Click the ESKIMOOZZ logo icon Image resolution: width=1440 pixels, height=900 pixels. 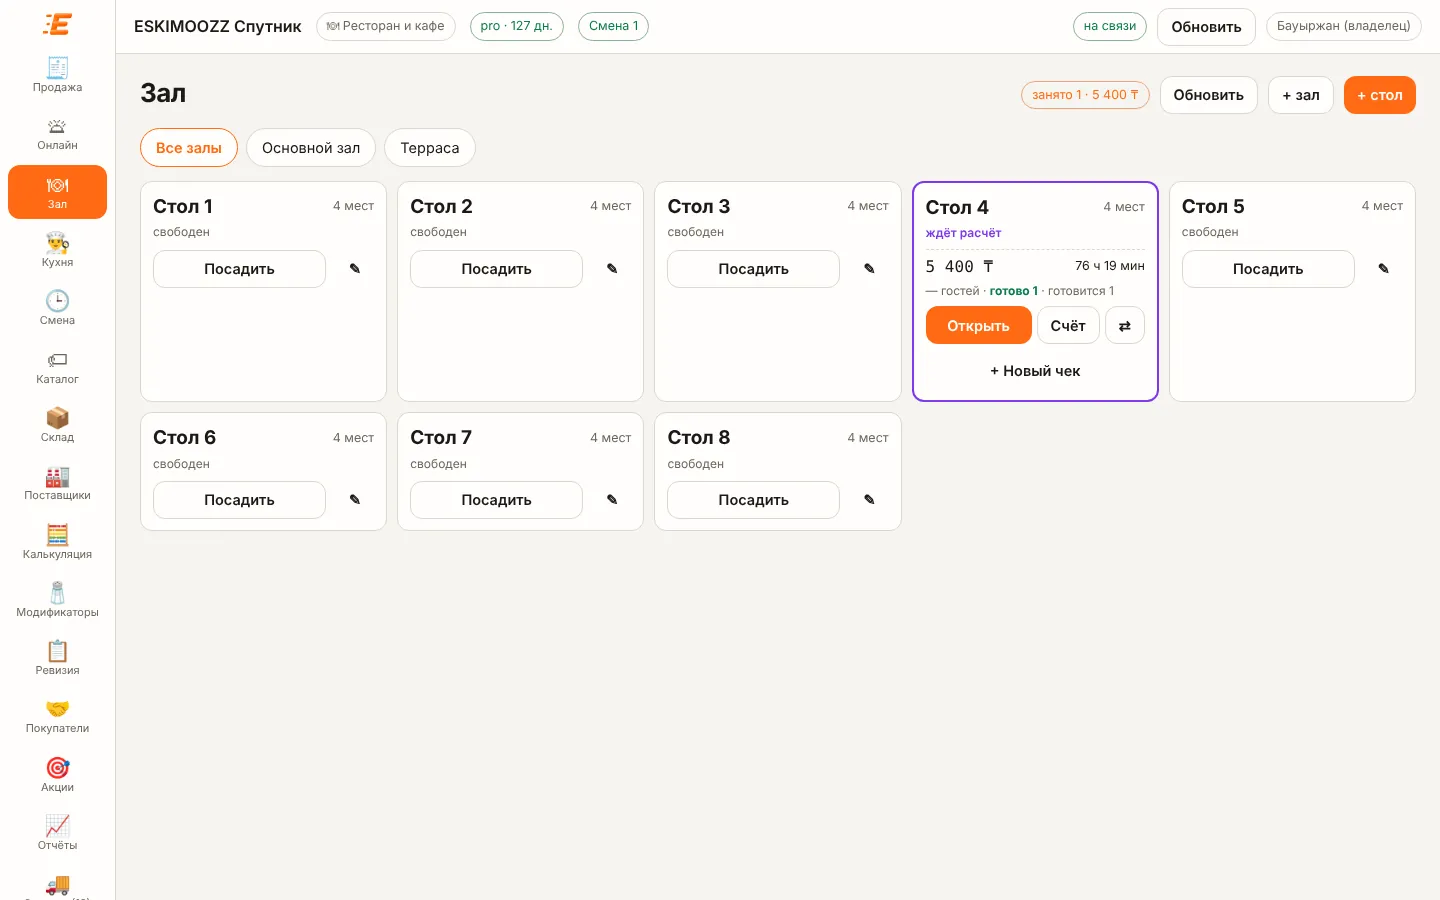pos(57,24)
